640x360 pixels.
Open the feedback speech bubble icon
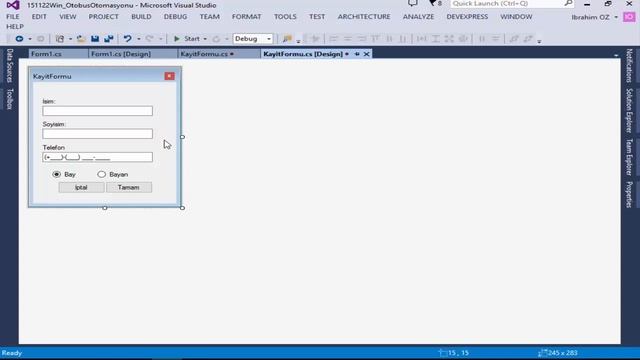click(x=413, y=4)
